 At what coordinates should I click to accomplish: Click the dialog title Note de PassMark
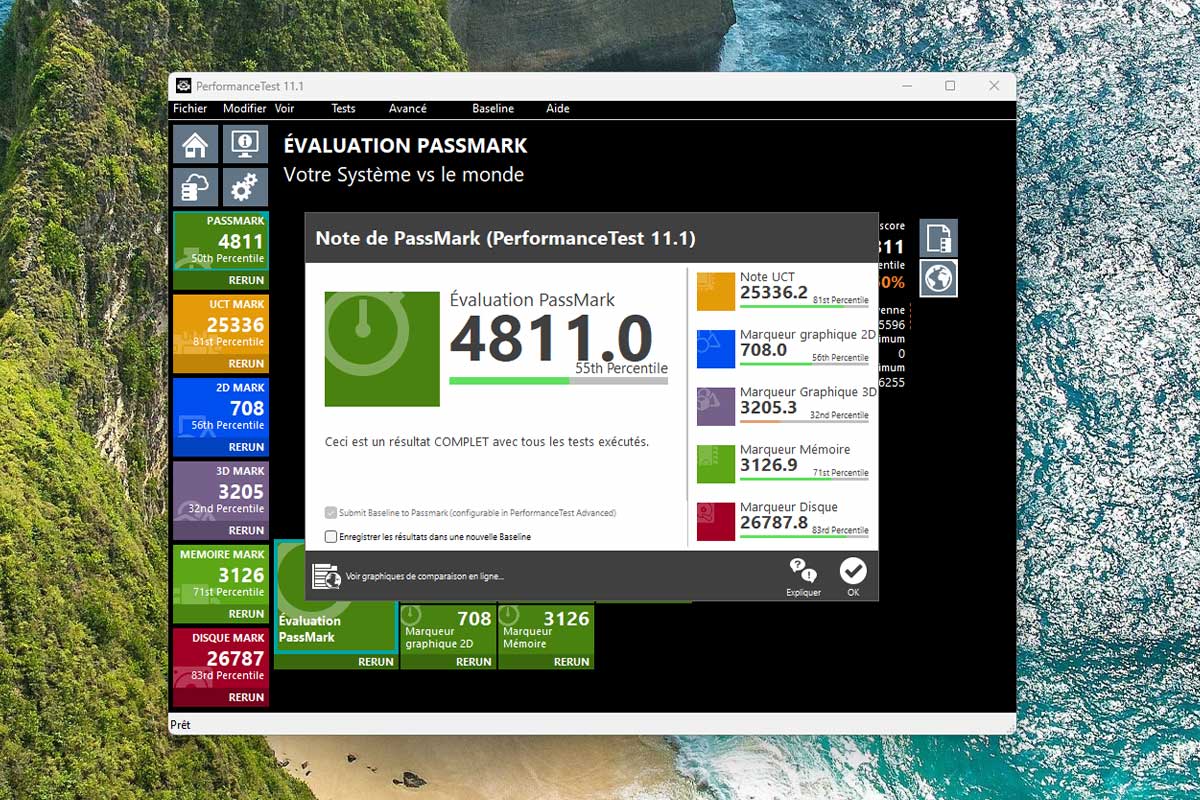[x=505, y=238]
